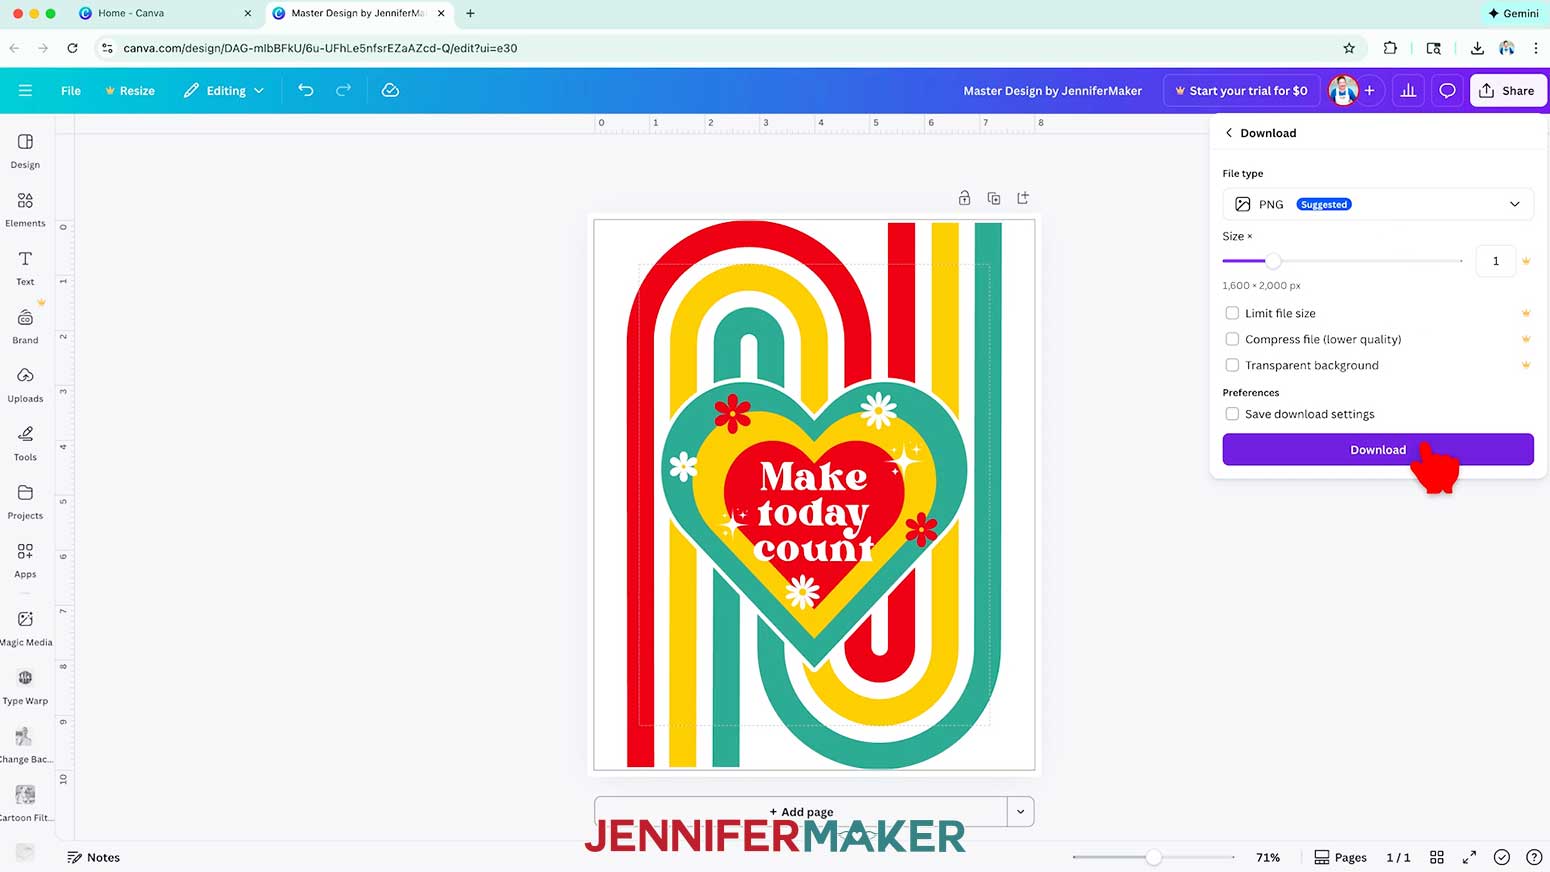Screen dimensions: 1550x872
Task: Open the Change Background app
Action: click(x=25, y=746)
